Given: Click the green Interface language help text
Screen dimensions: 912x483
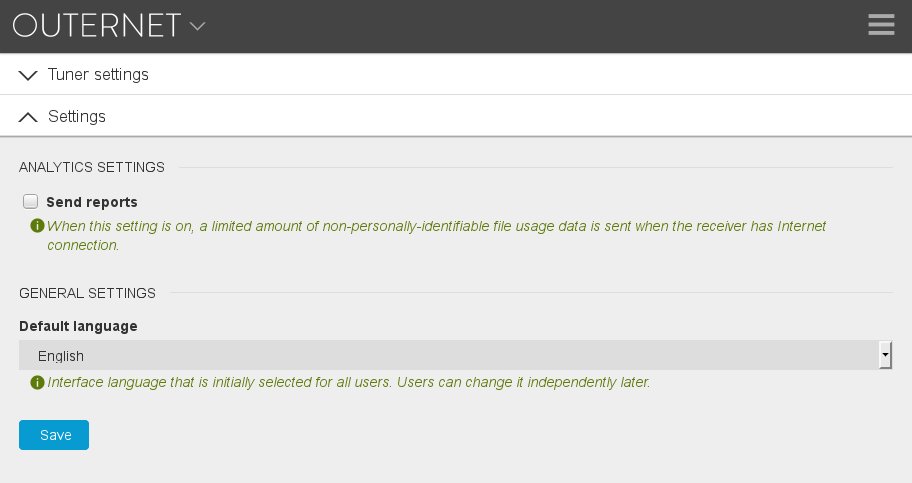Looking at the screenshot, I should click(x=348, y=382).
